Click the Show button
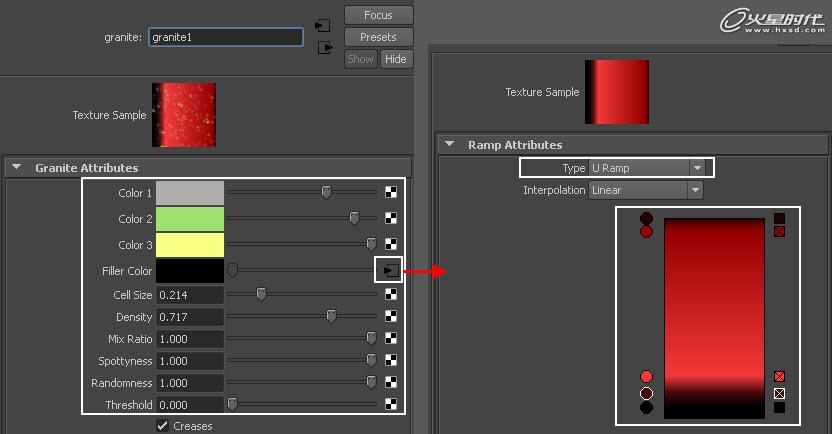This screenshot has height=434, width=832. (361, 59)
